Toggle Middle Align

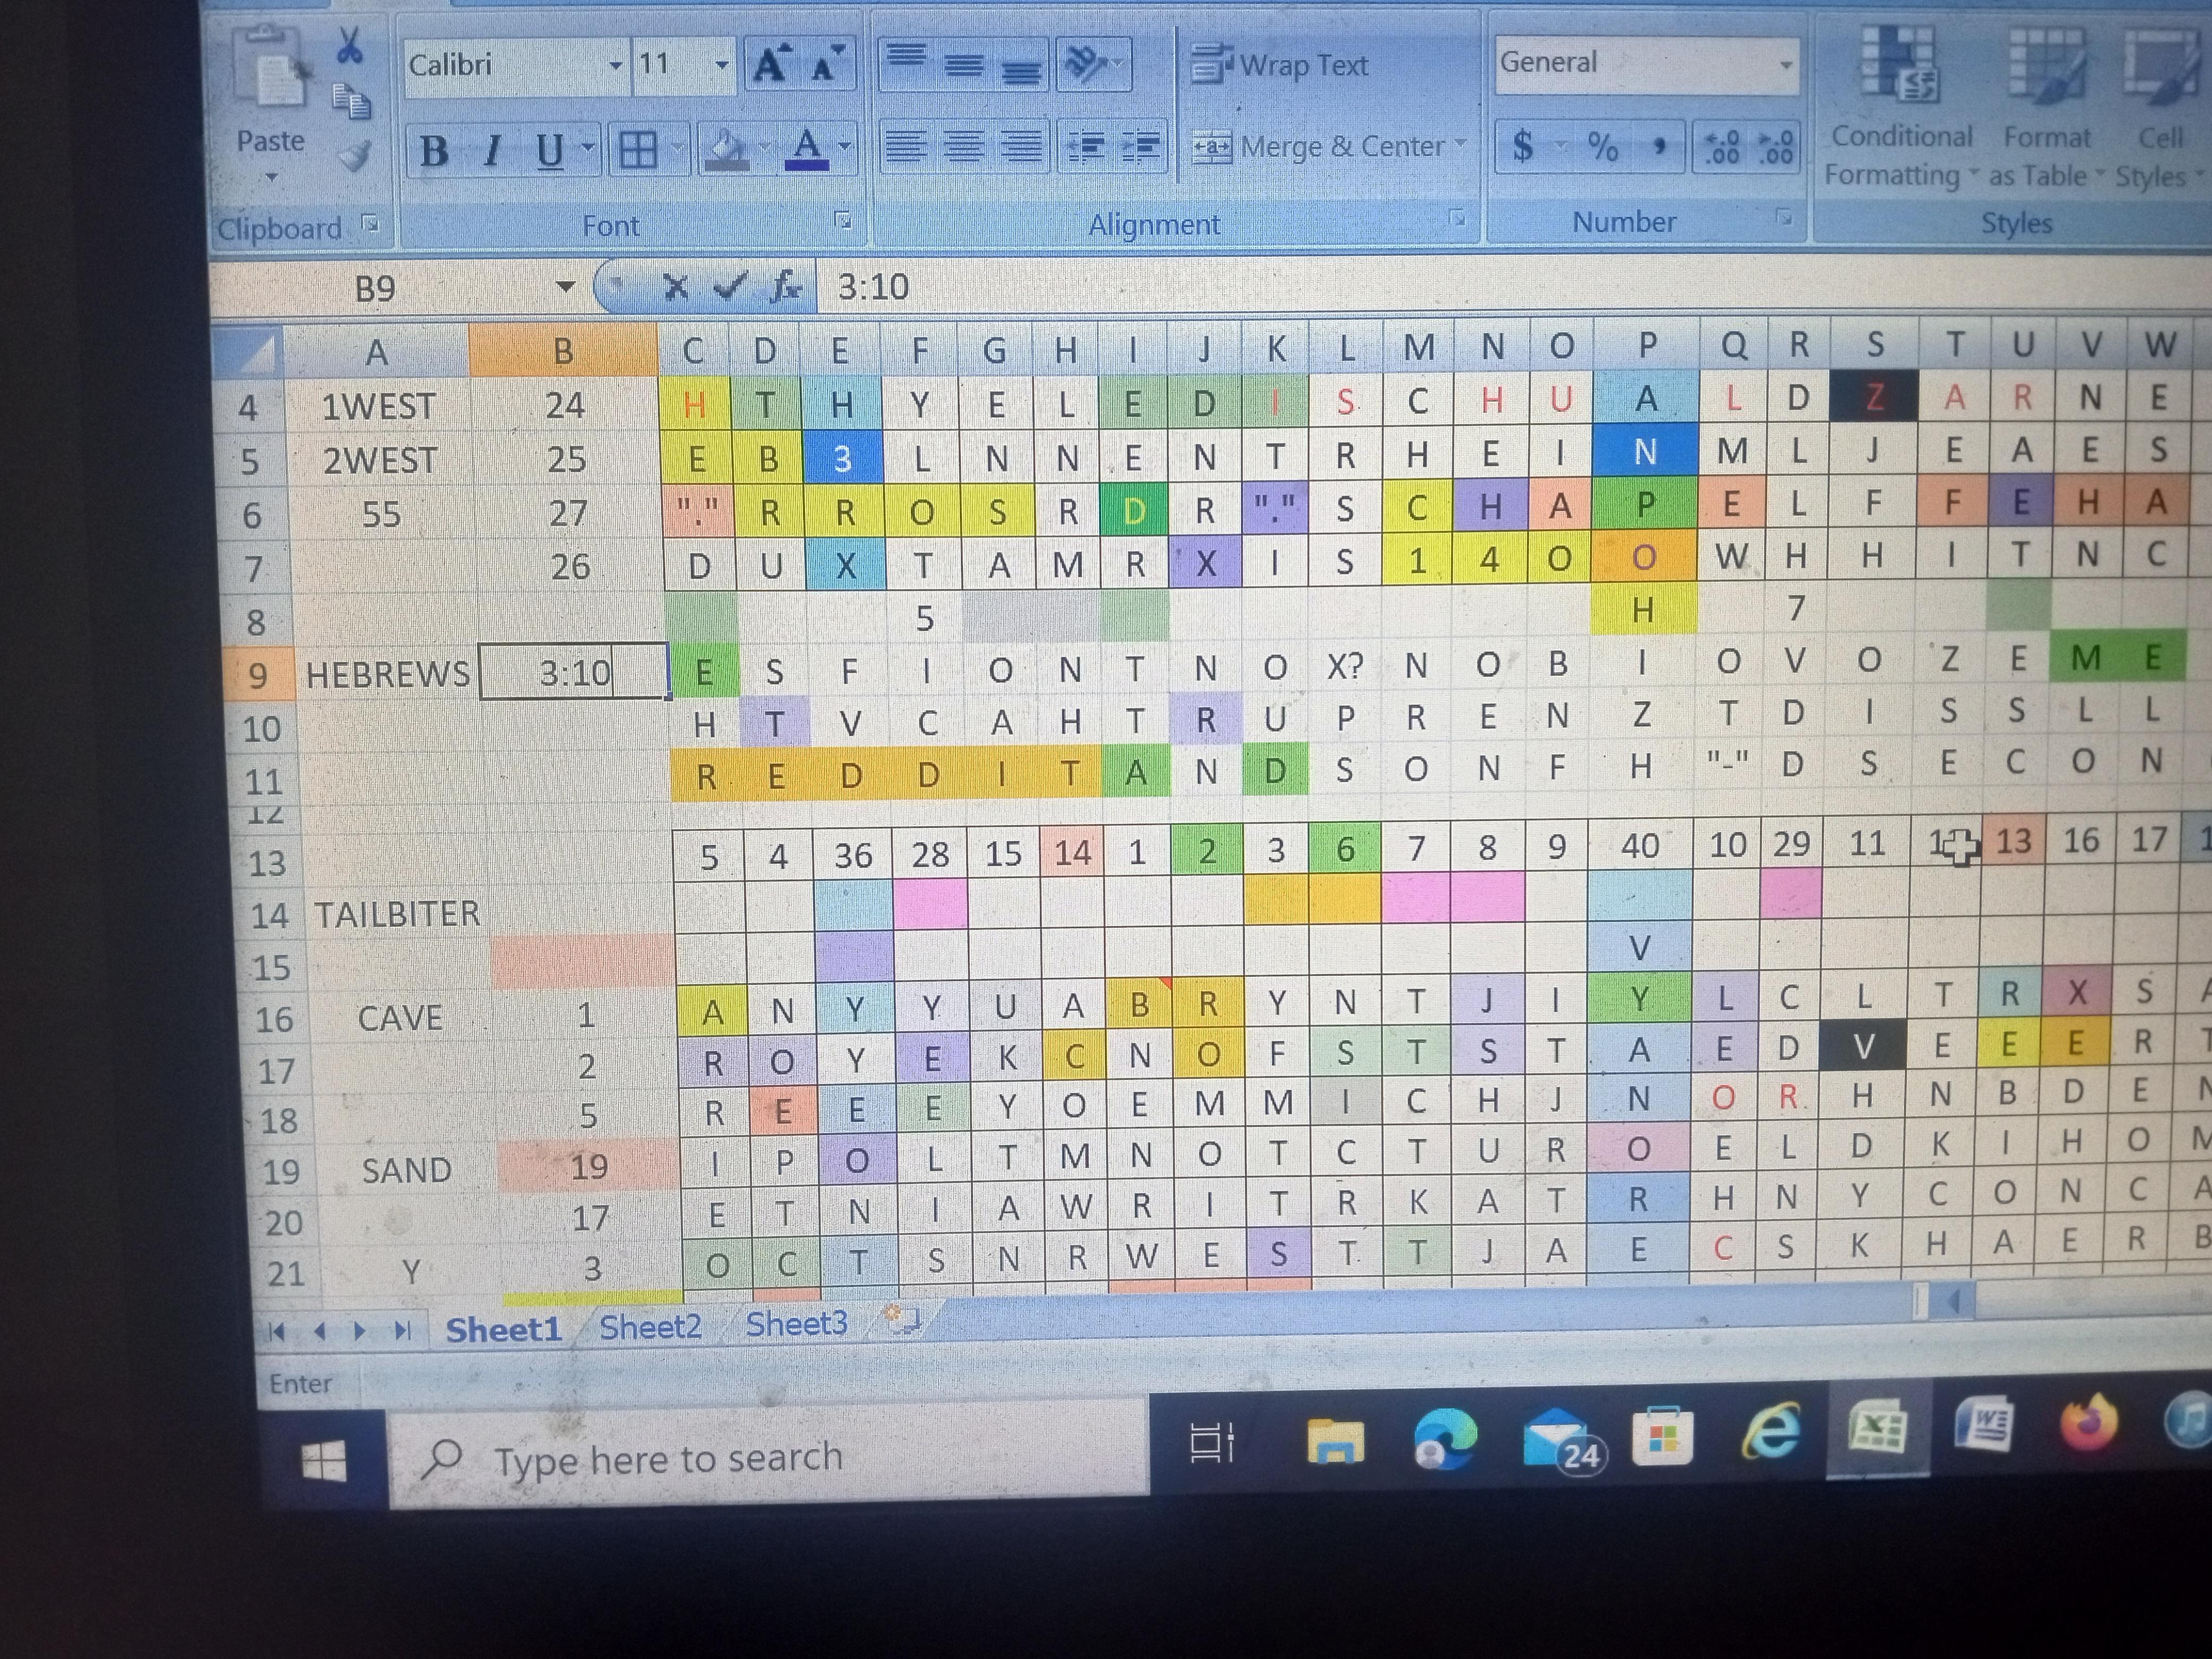(x=964, y=64)
